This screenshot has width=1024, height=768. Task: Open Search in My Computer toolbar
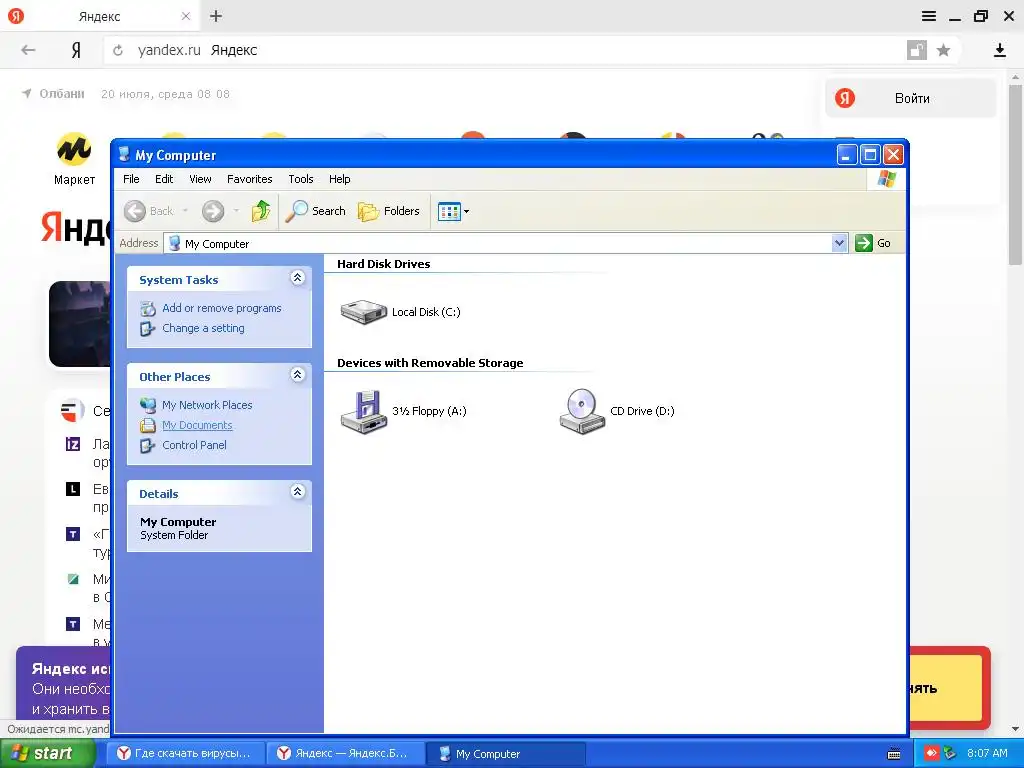click(x=316, y=211)
